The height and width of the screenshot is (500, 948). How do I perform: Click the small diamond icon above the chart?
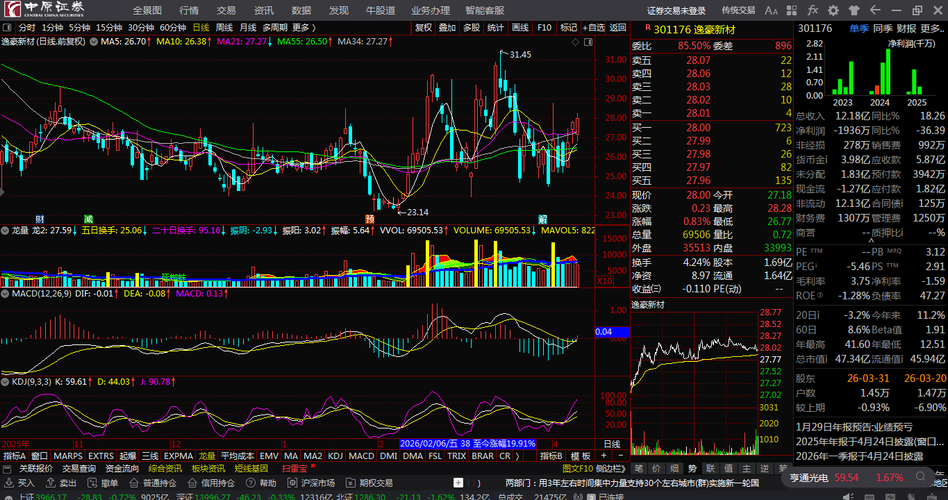click(575, 42)
